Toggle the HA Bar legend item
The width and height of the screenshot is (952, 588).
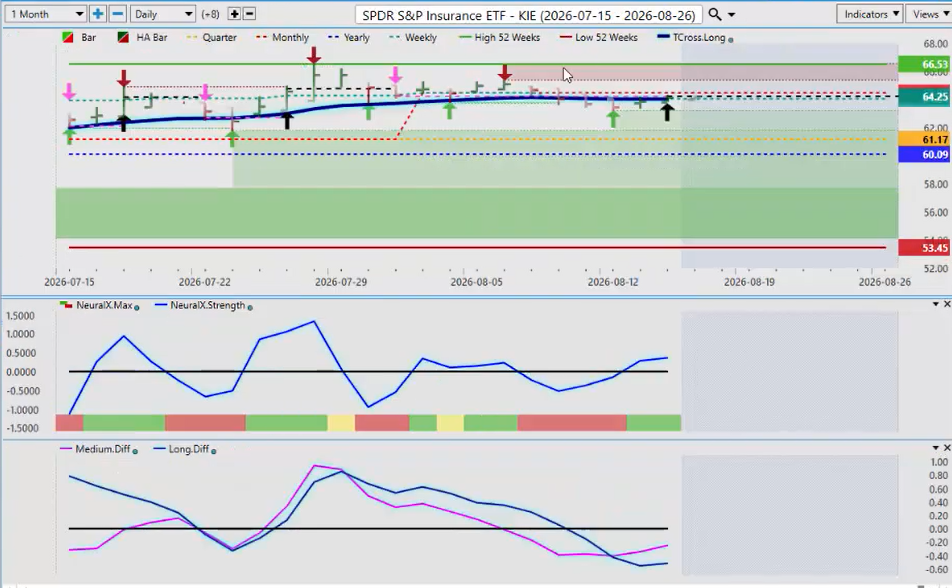[142, 38]
